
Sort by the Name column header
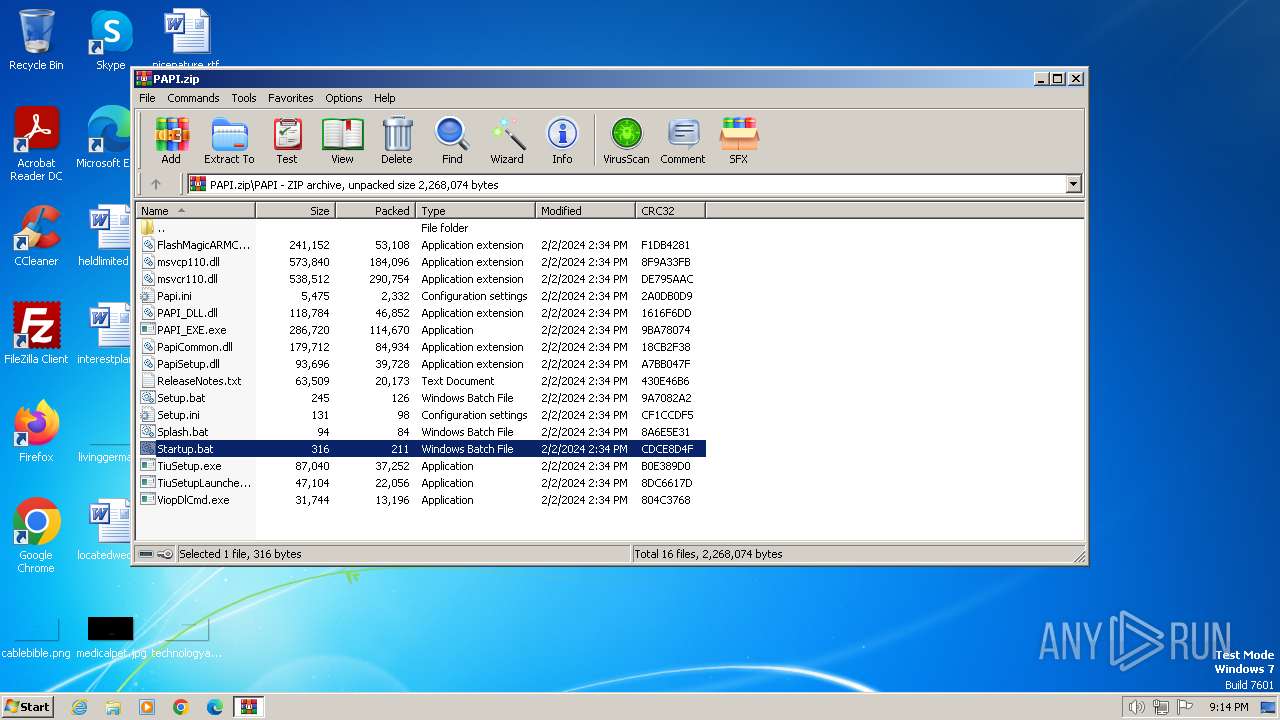196,211
